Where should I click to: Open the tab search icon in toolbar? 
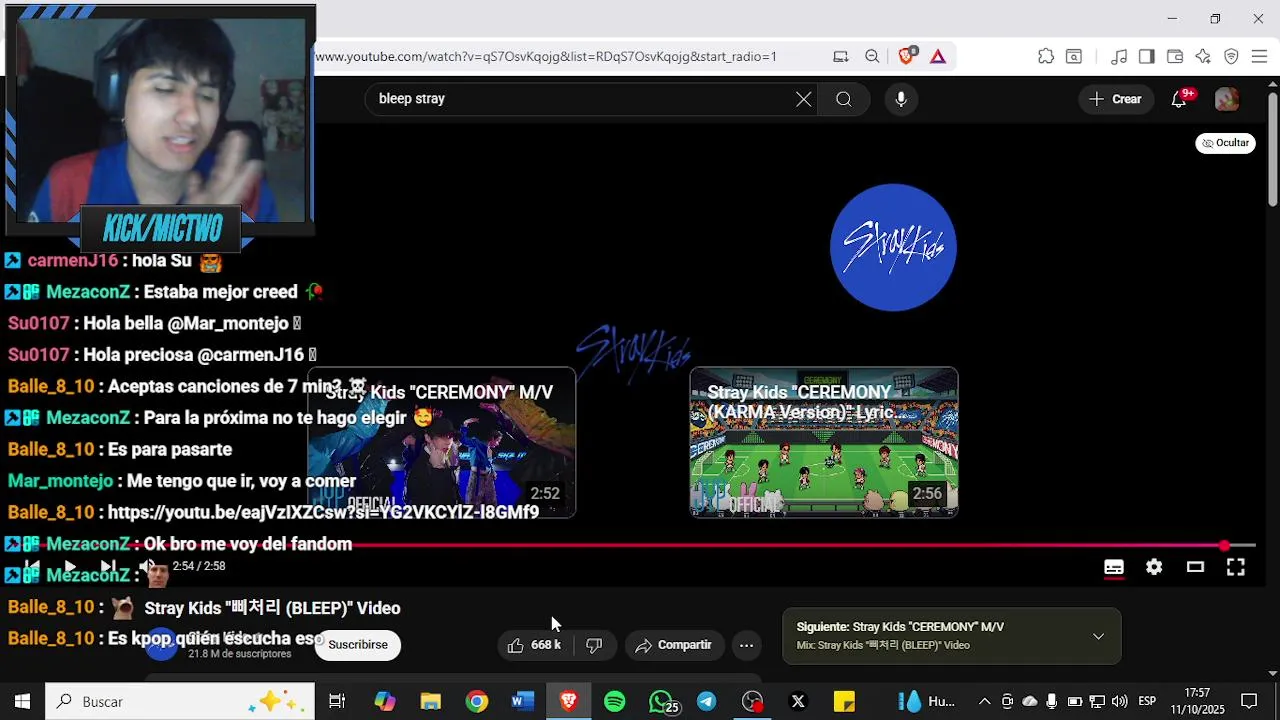[1074, 57]
